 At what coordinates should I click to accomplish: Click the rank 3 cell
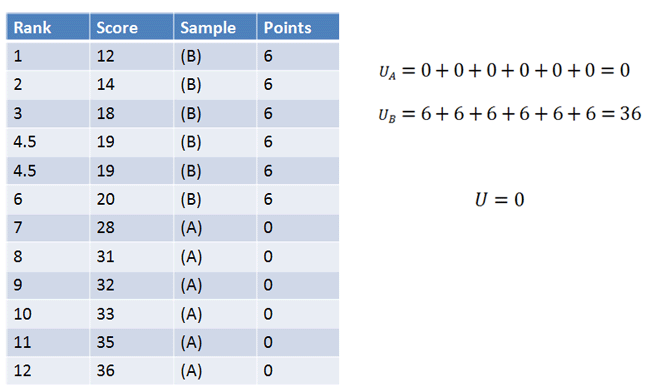(48, 113)
